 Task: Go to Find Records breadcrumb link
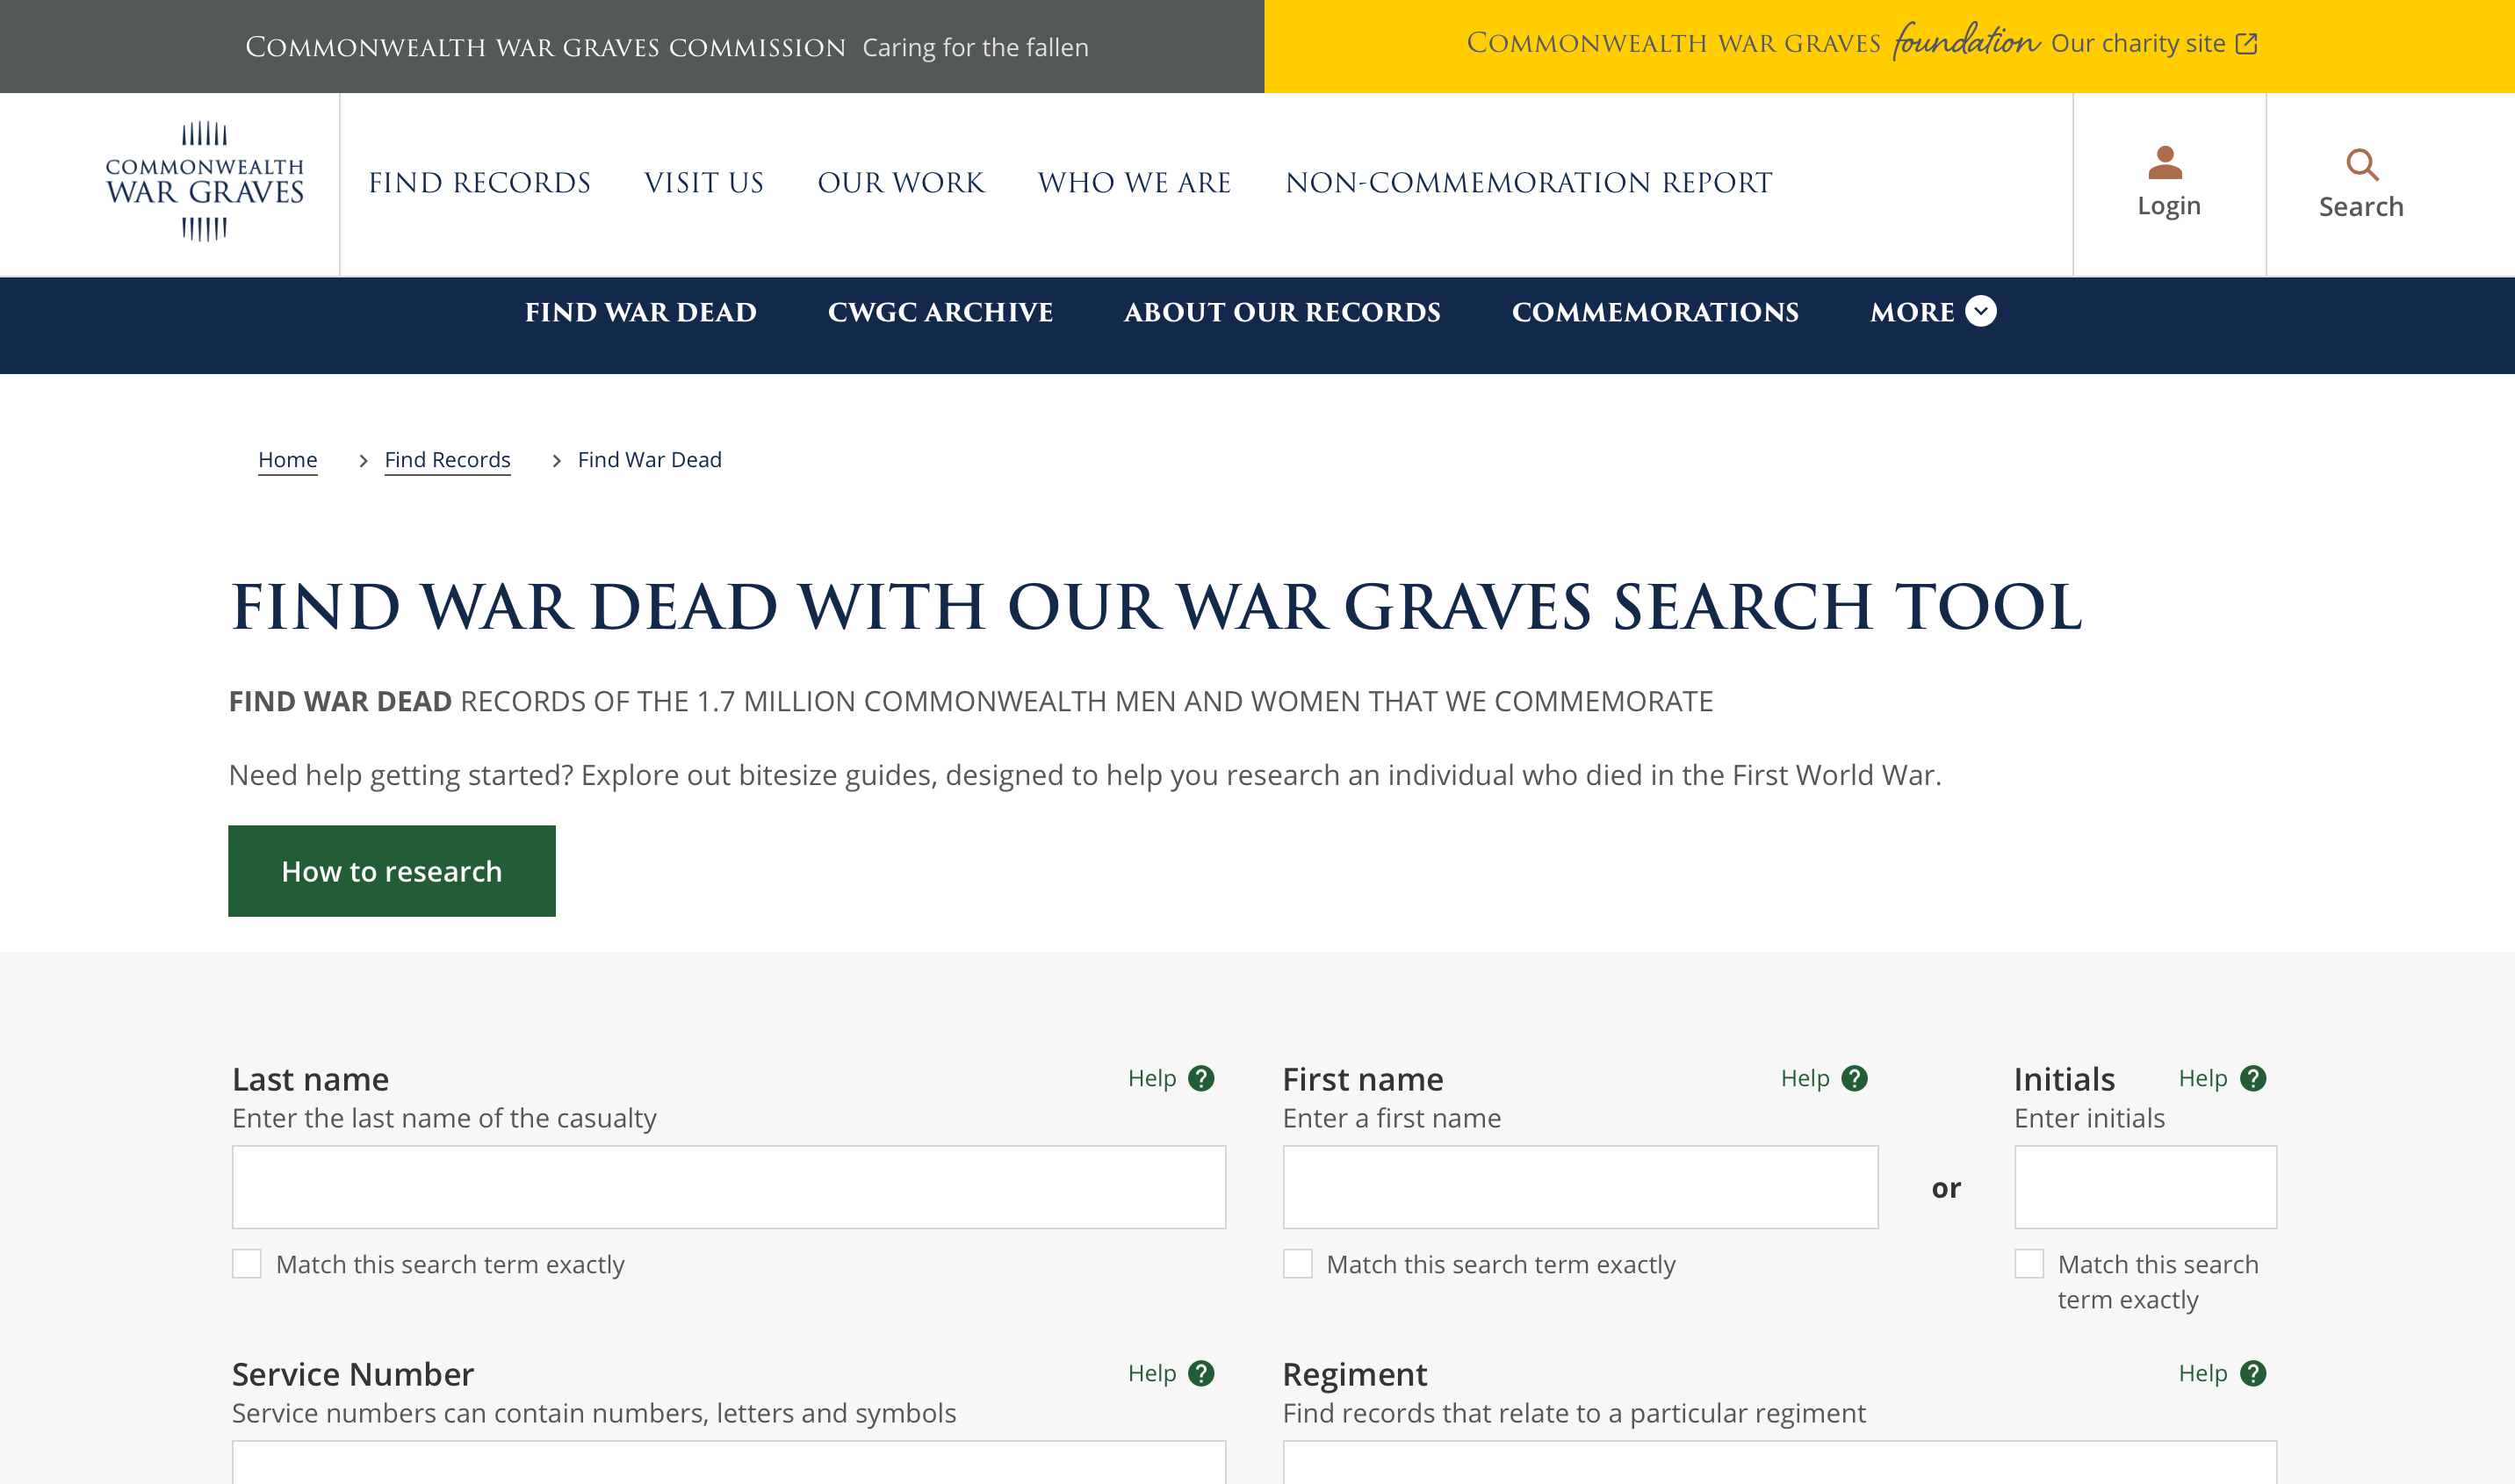448,460
